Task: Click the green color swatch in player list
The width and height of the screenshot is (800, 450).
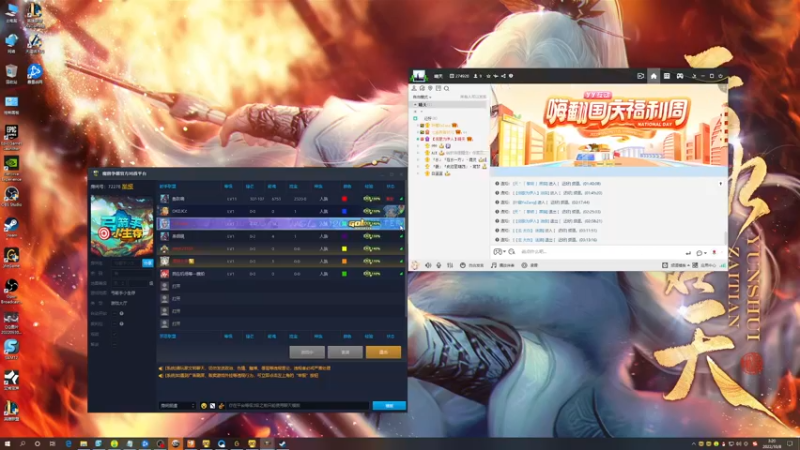Action: tap(344, 274)
